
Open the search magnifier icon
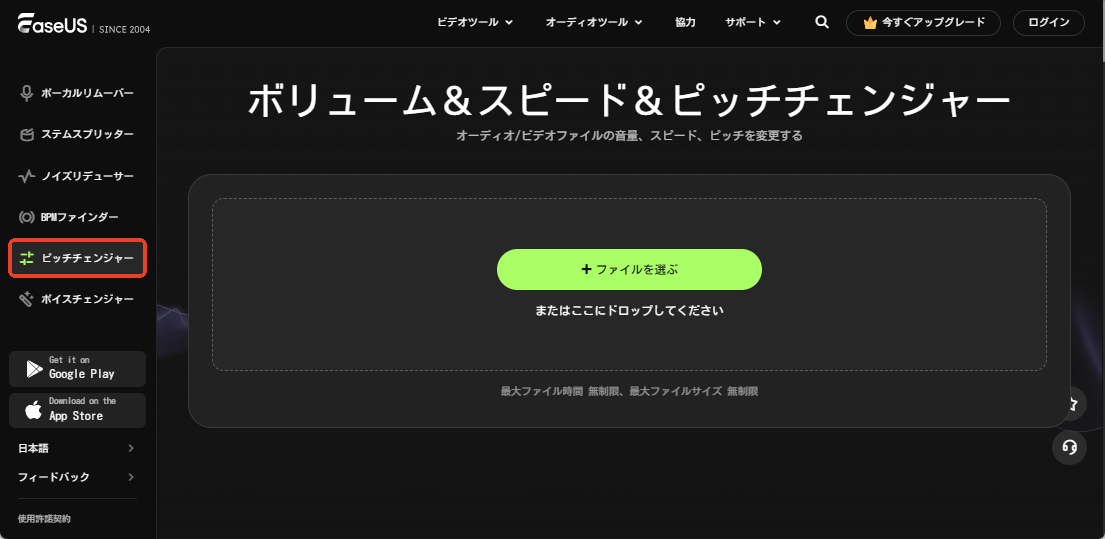coord(822,22)
